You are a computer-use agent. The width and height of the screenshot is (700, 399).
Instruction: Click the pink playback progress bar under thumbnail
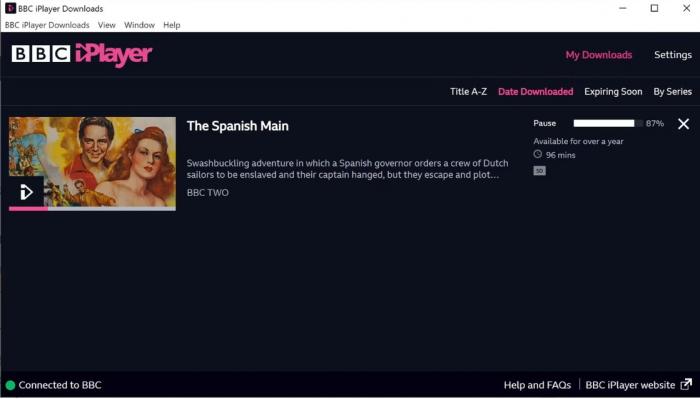click(x=92, y=208)
